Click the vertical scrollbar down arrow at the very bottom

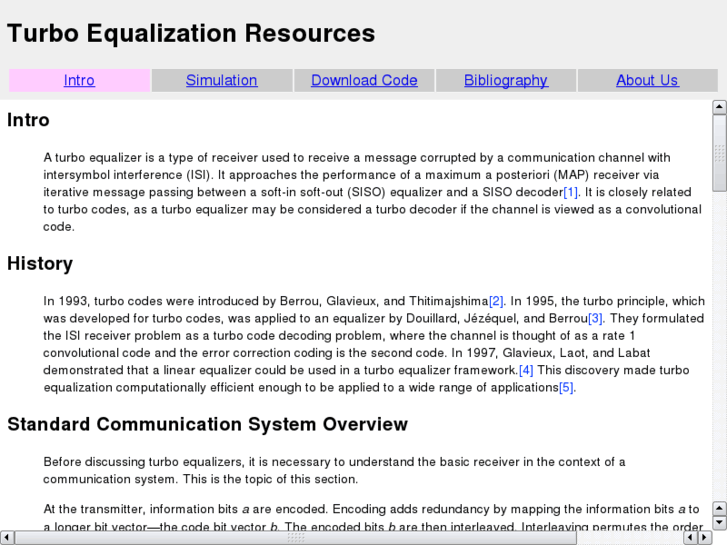tap(719, 523)
